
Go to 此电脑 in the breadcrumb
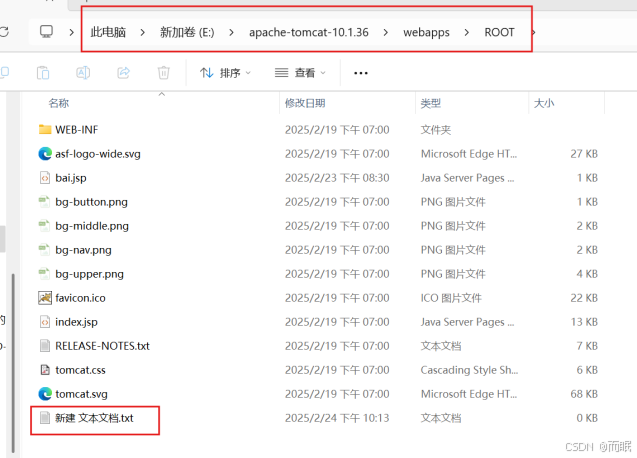(108, 32)
